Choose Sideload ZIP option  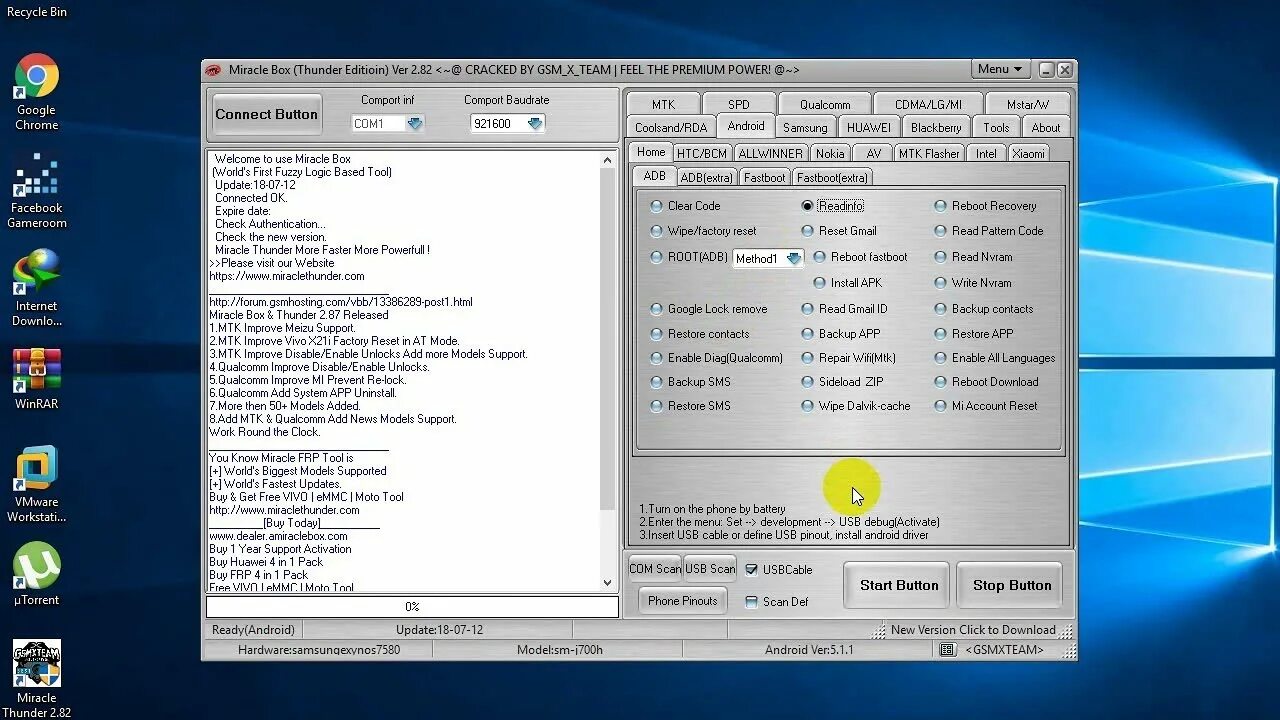tap(843, 382)
